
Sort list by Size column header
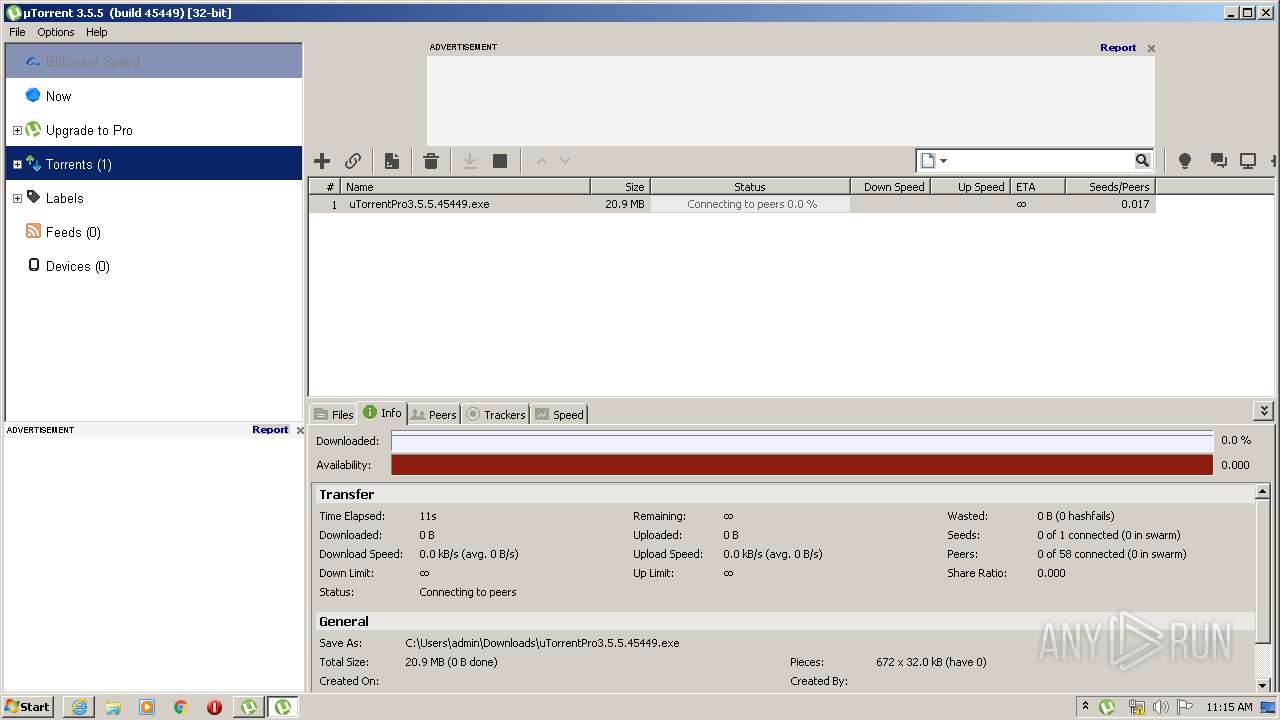[620, 187]
